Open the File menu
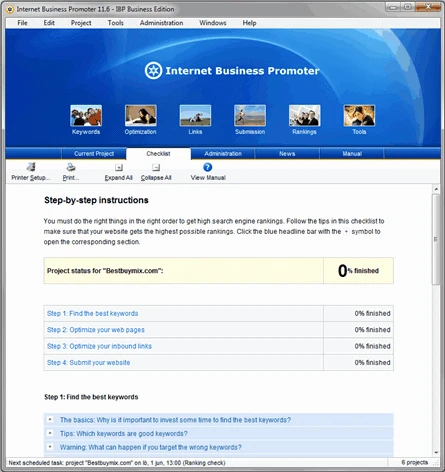The image size is (445, 472). (22, 23)
